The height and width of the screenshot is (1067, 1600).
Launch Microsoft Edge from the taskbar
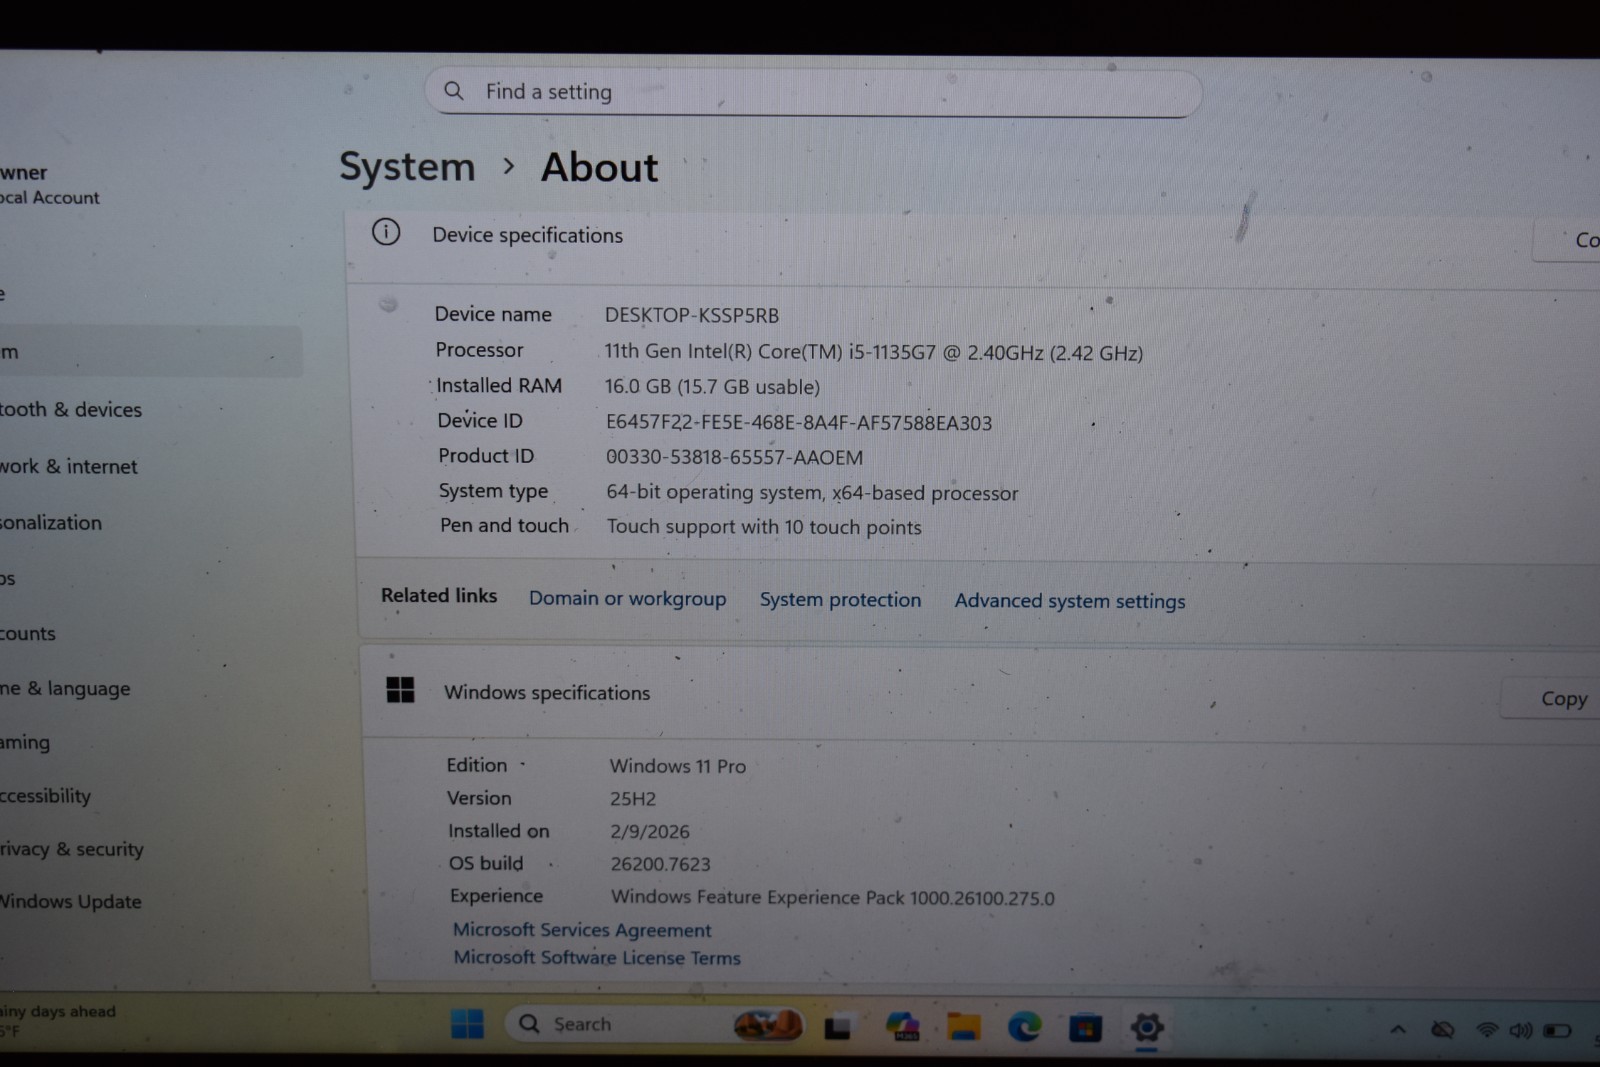click(x=1024, y=1027)
